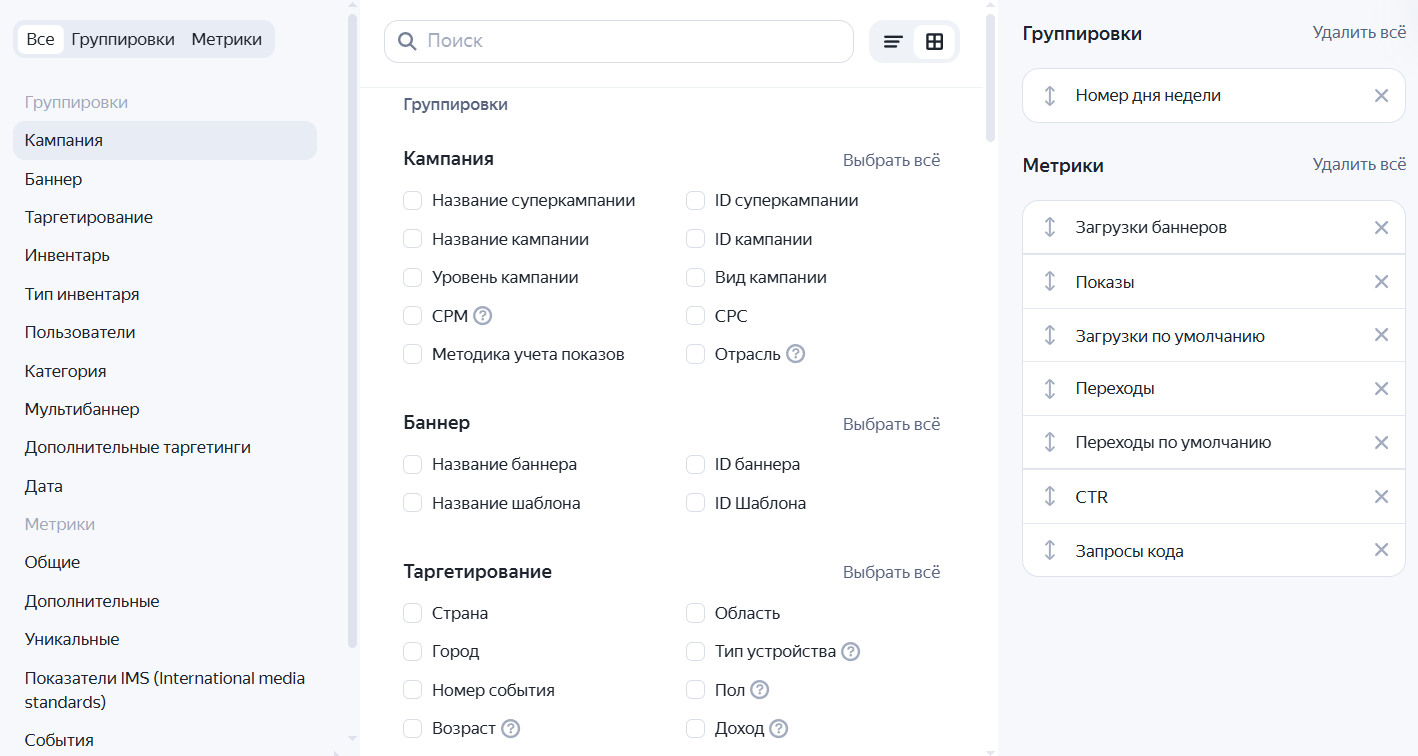Enable the Название кампании checkbox
The width and height of the screenshot is (1418, 756).
point(412,240)
